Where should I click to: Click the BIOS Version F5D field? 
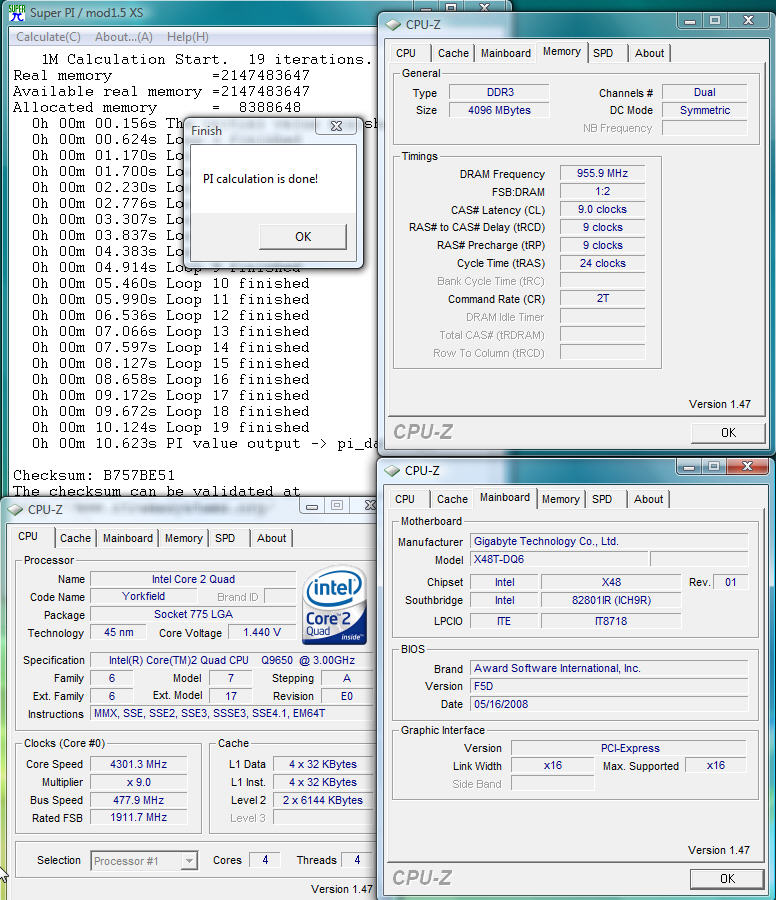[x=609, y=686]
